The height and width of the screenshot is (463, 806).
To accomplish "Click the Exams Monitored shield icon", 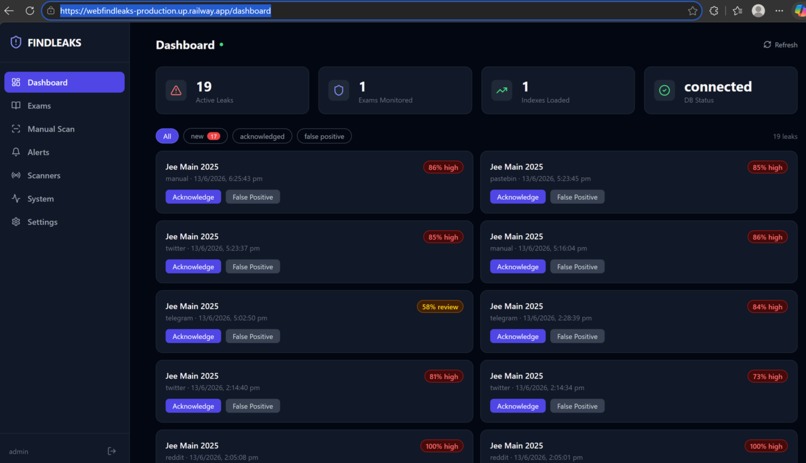I will pos(339,90).
